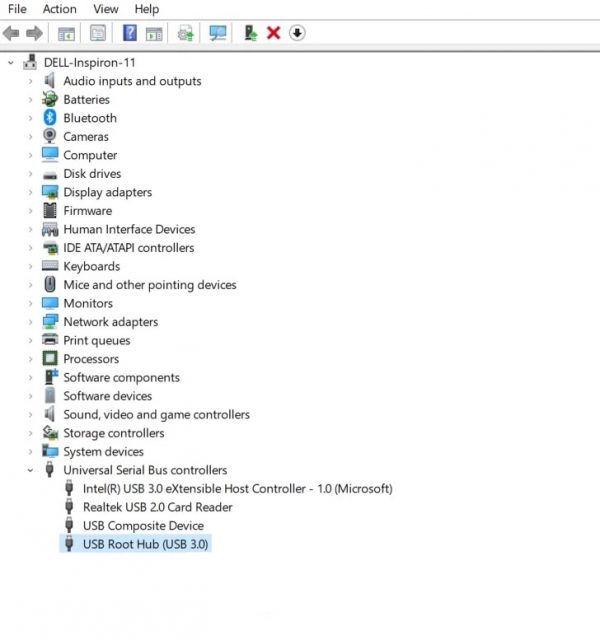Screen dimensions: 600x640
Task: Expand the Display adapters category
Action: 31,192
